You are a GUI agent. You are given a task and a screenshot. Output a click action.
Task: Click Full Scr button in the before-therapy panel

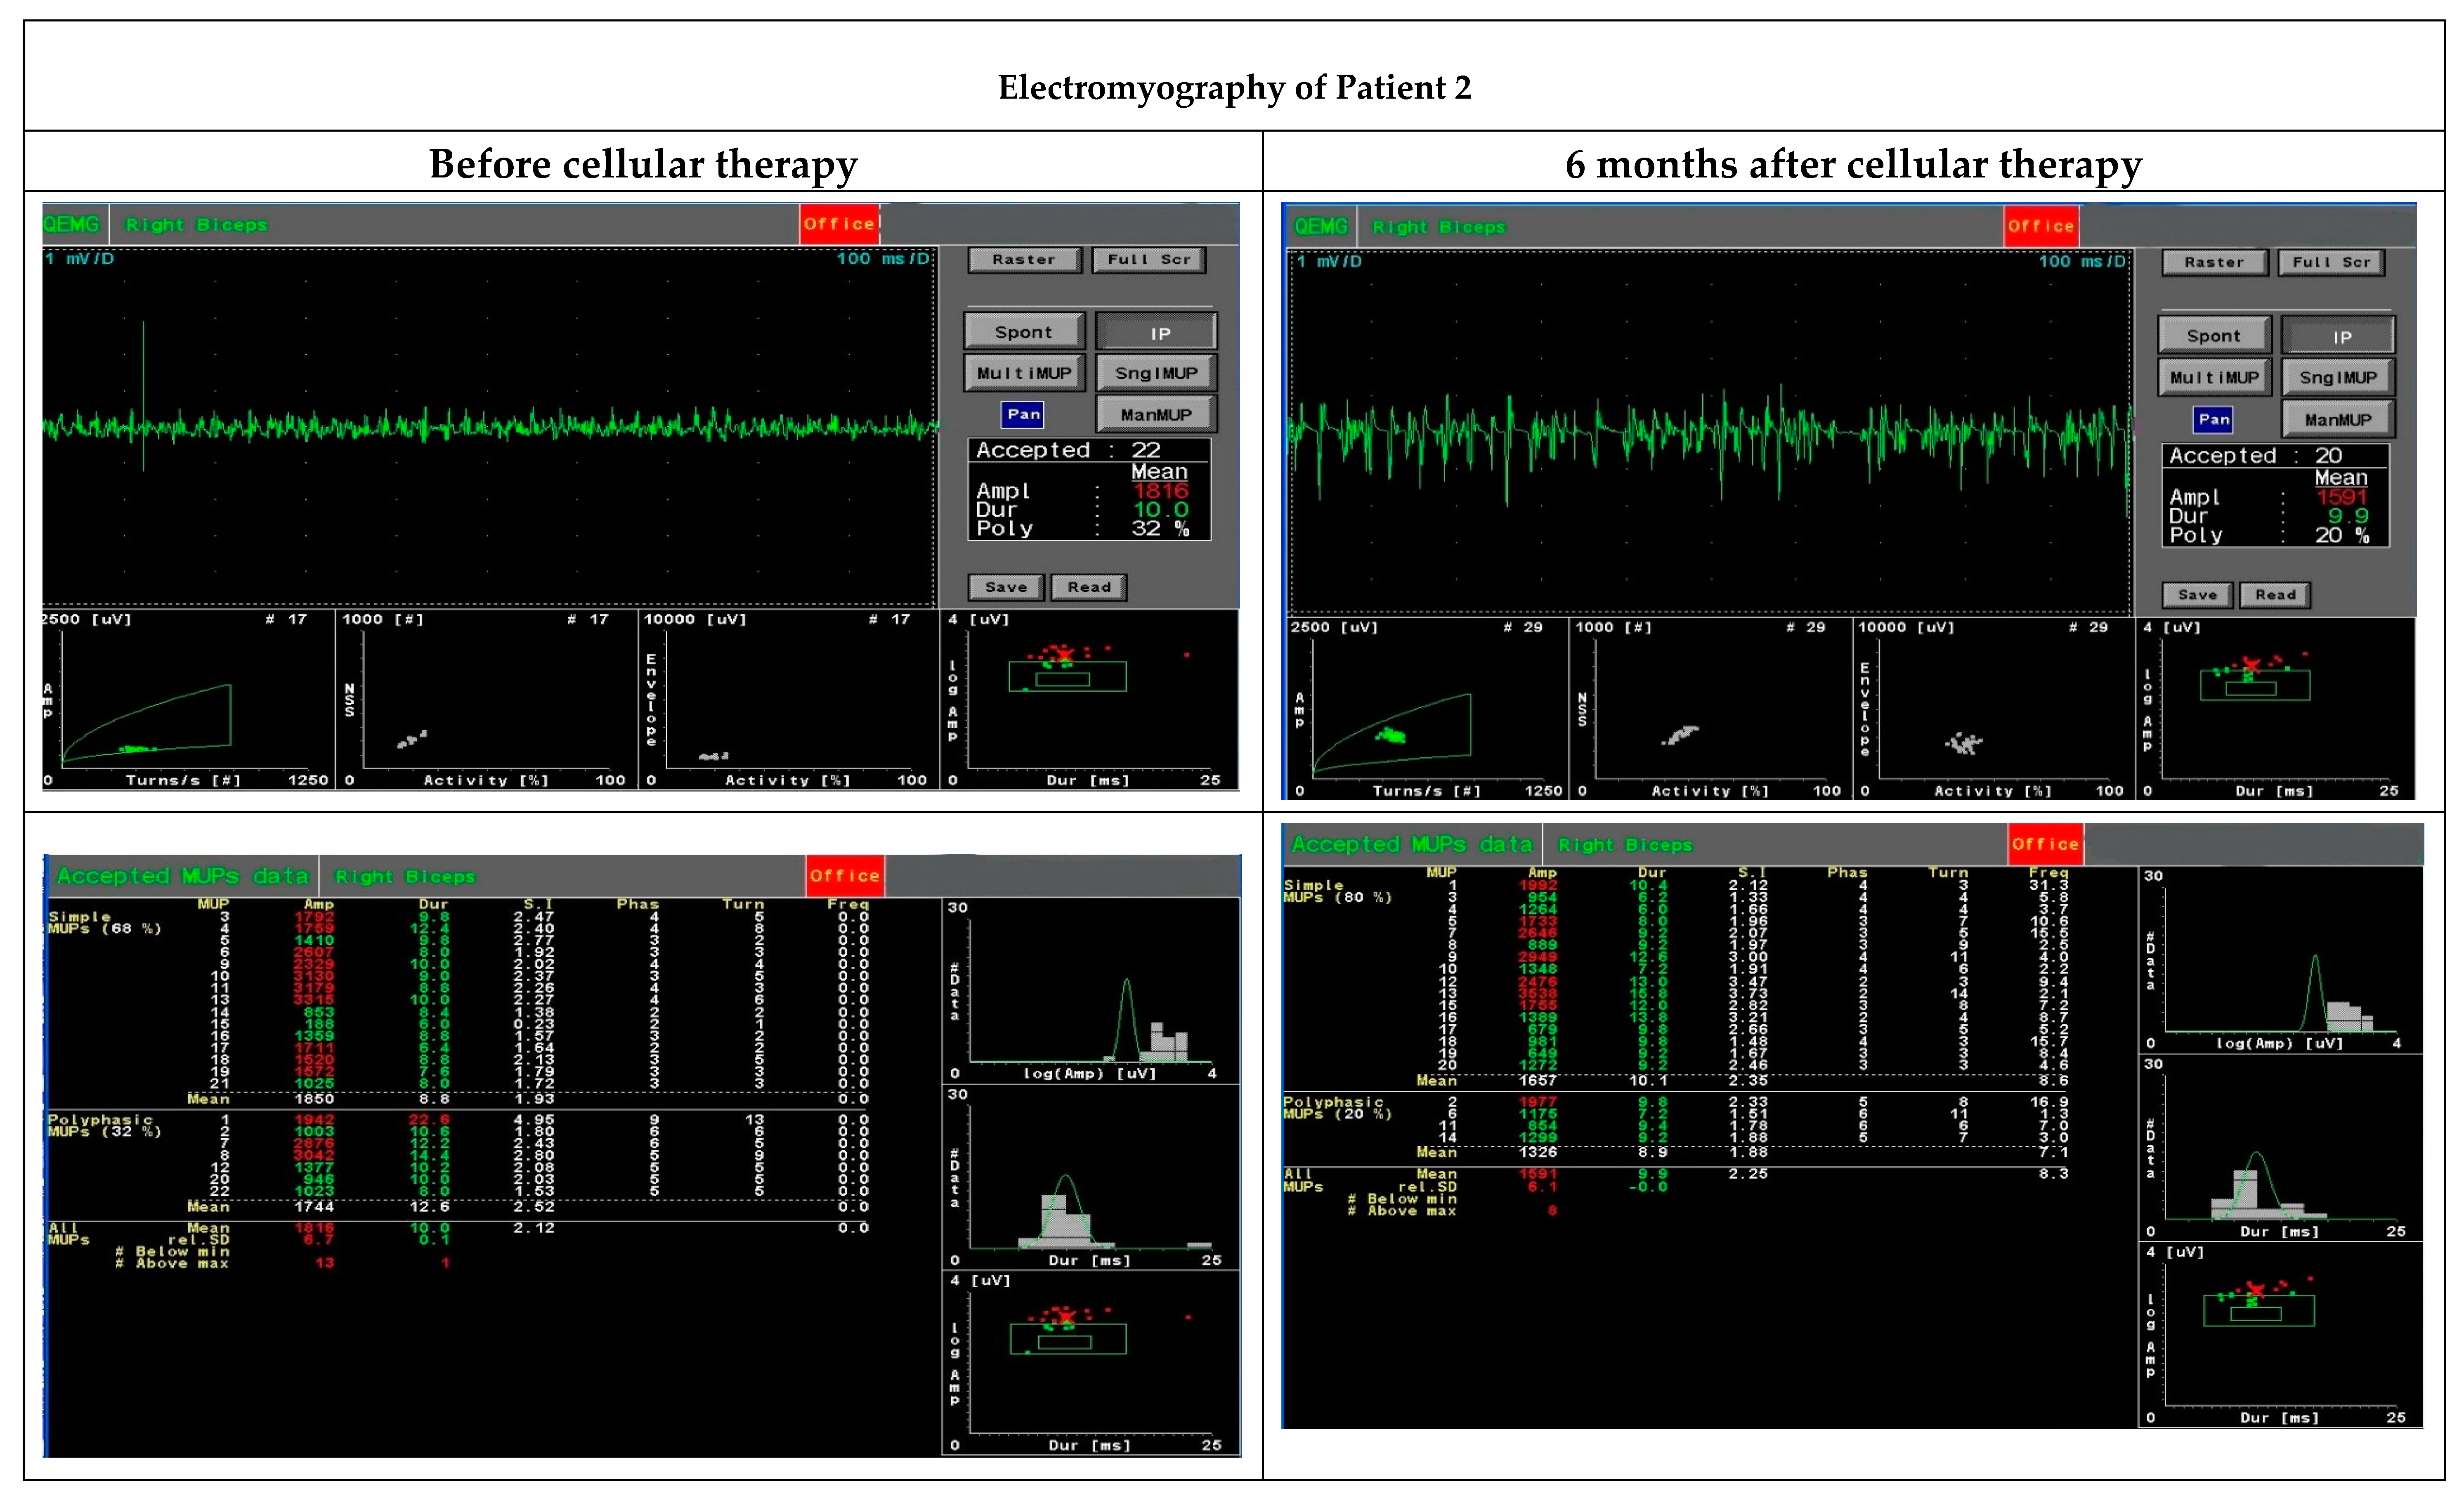pos(1148,259)
